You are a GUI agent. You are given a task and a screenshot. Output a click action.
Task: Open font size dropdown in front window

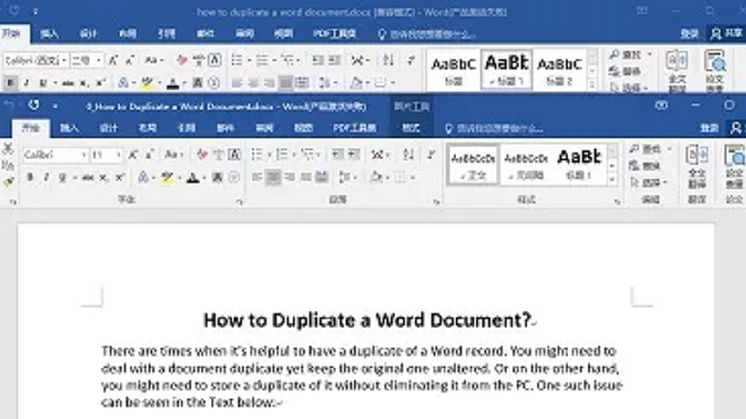coord(118,155)
